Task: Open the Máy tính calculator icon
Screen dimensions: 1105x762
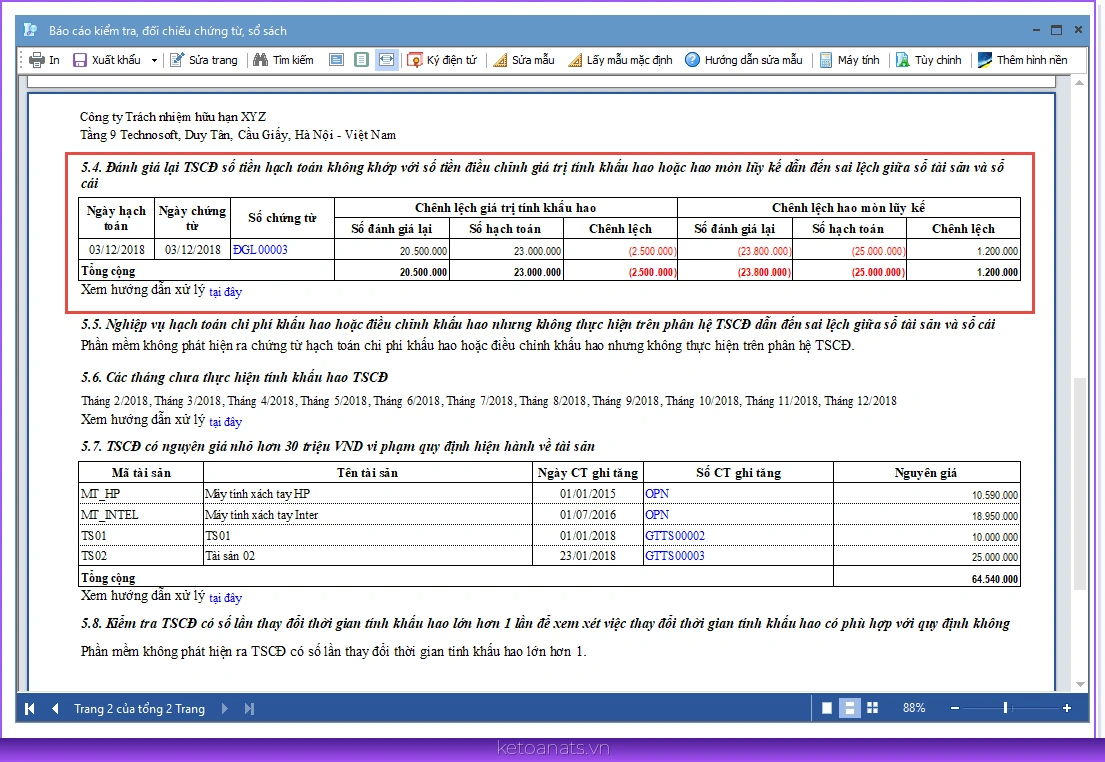Action: (826, 60)
